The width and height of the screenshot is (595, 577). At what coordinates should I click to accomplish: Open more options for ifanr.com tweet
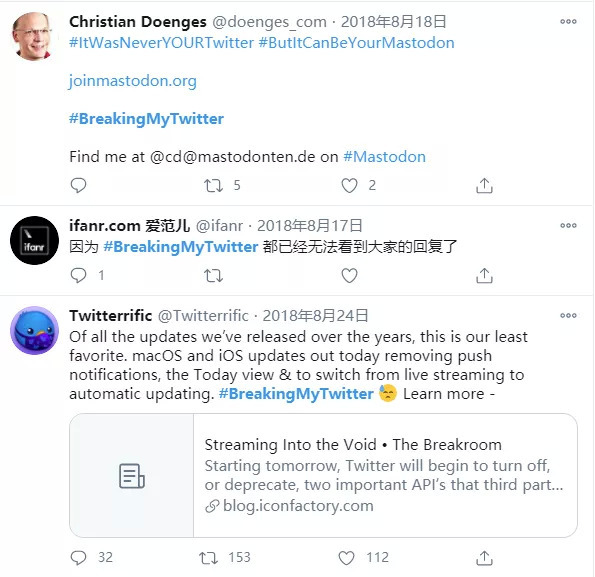[x=568, y=225]
